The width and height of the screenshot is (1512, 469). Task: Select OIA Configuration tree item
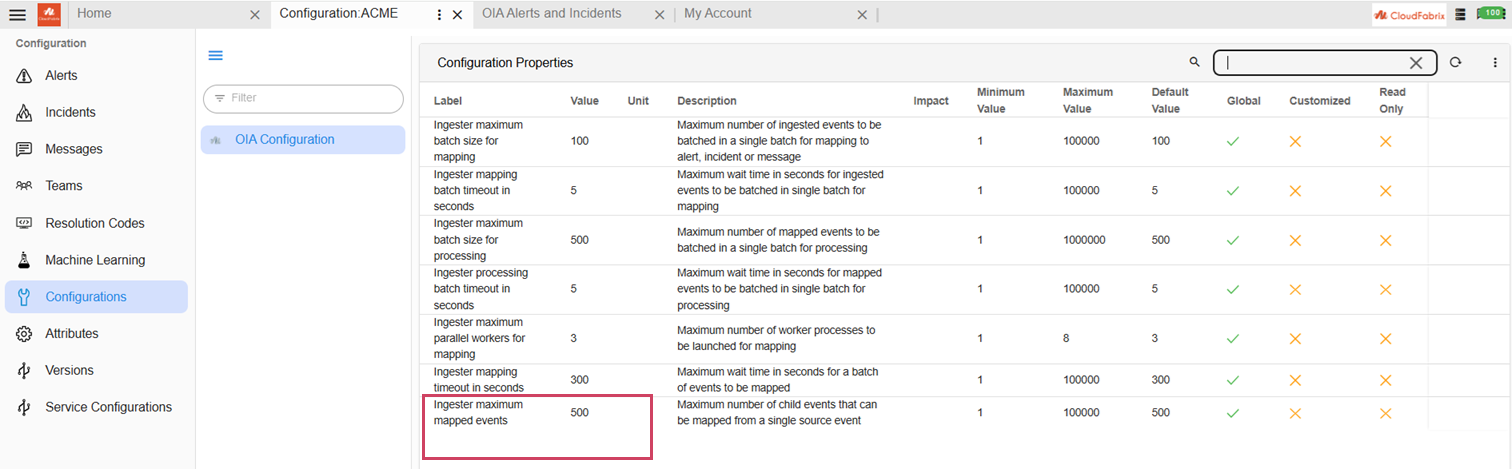coord(303,140)
